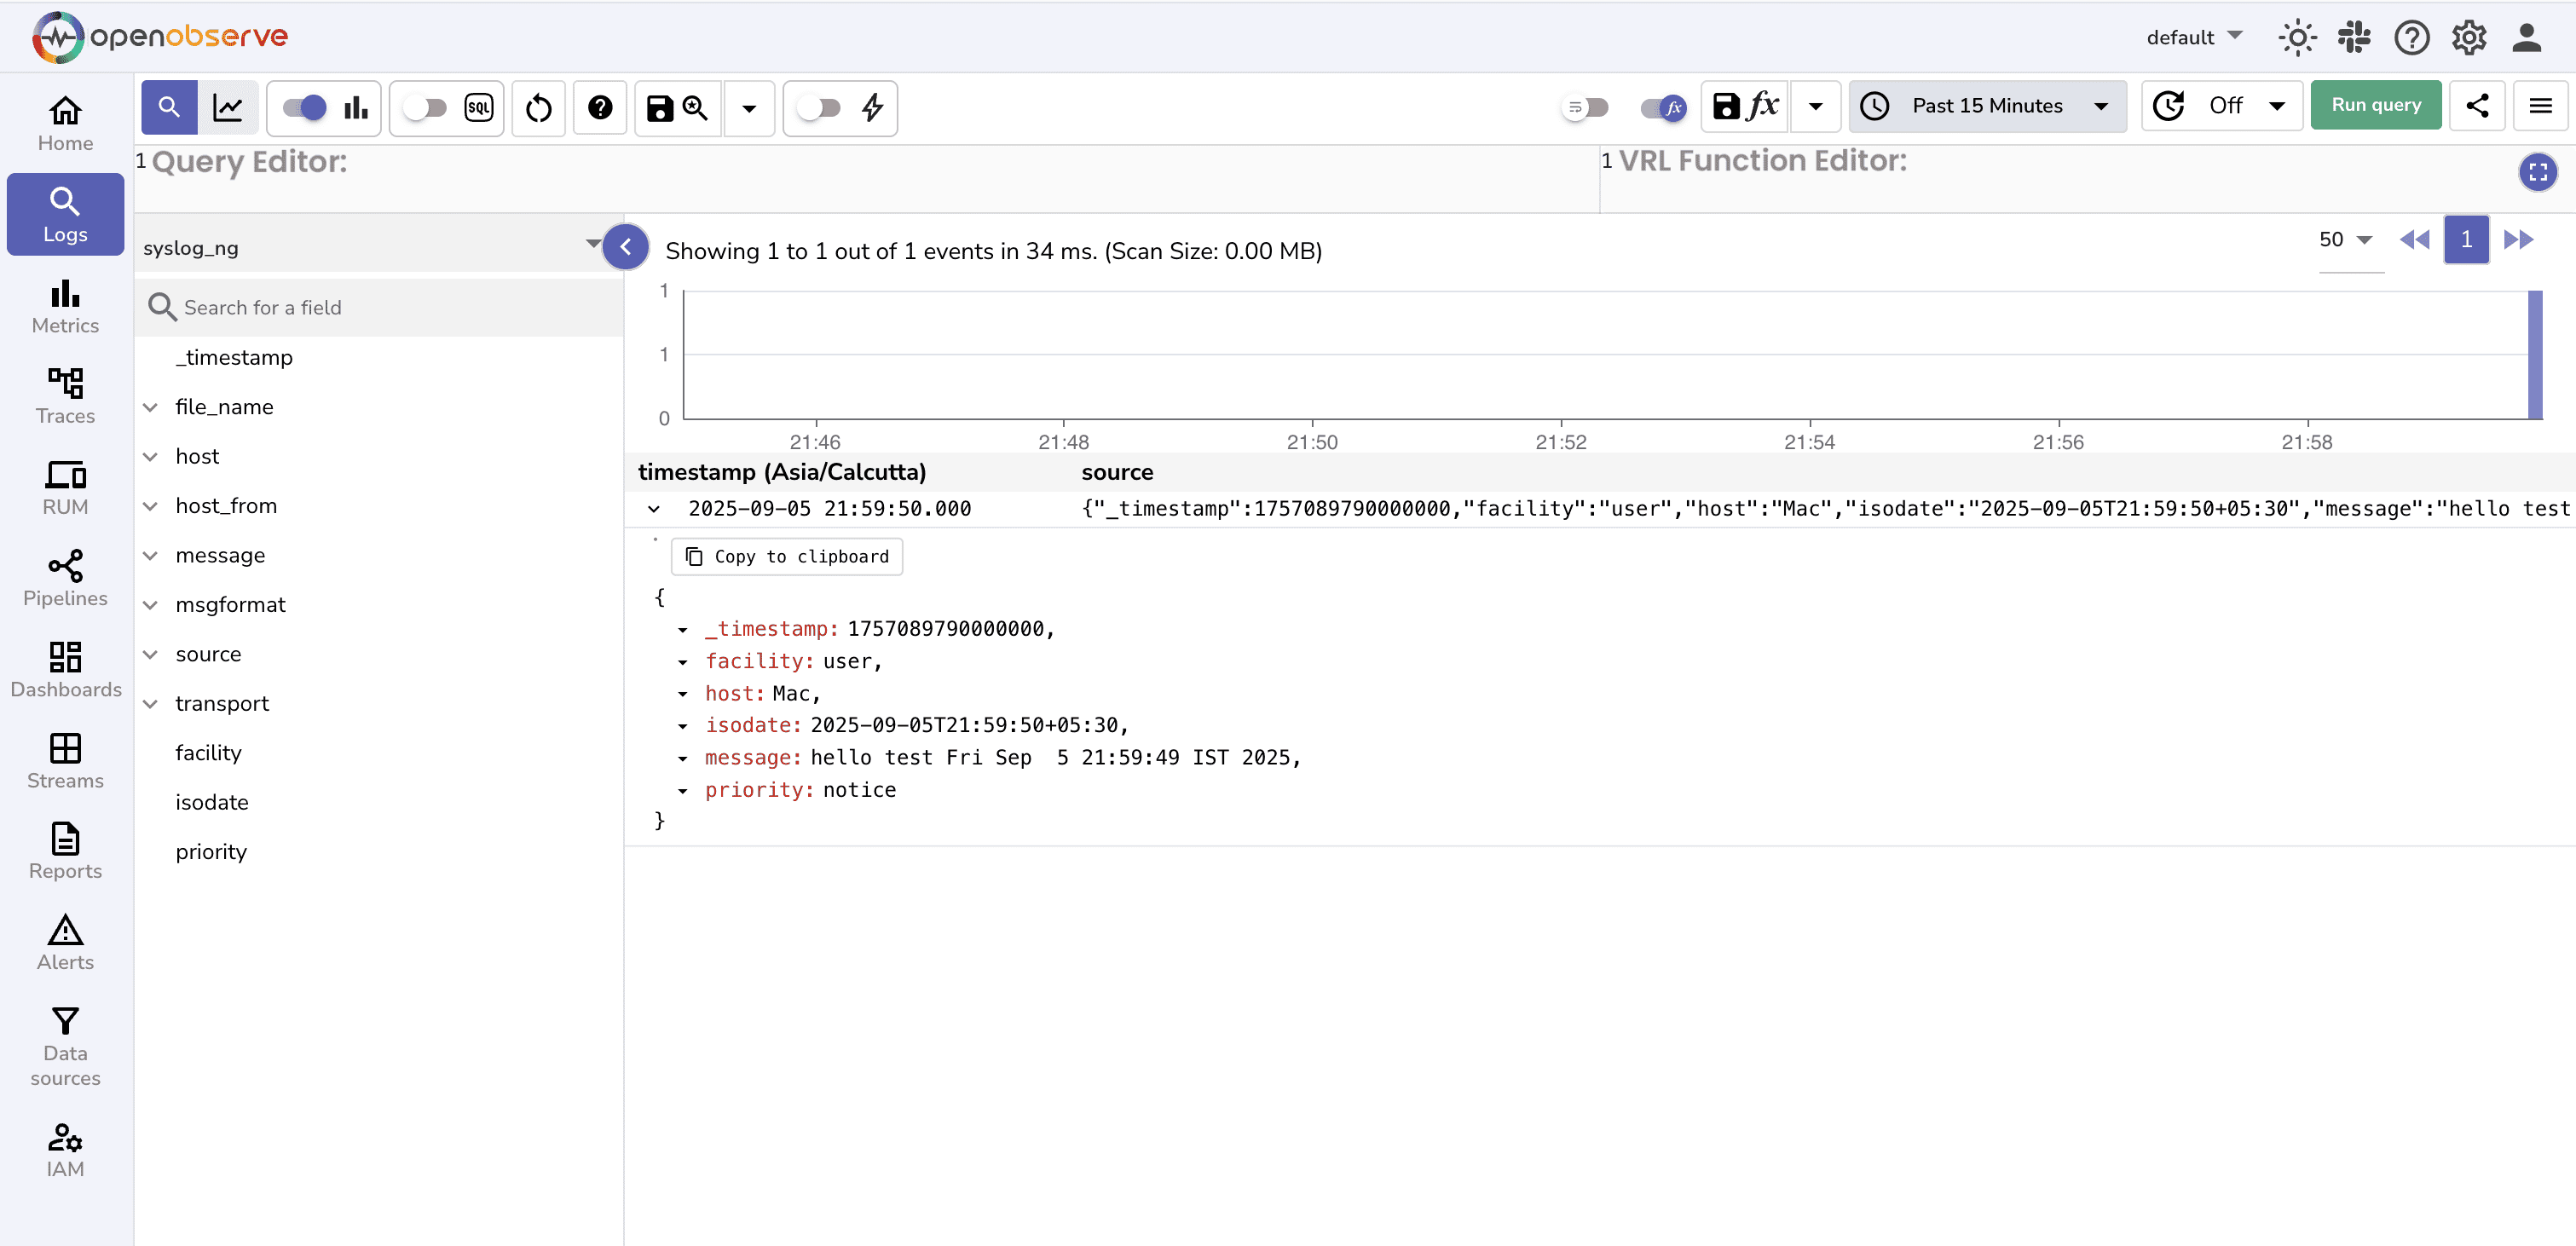Go to Reports
Screen dimensions: 2576x1246
click(x=65, y=852)
